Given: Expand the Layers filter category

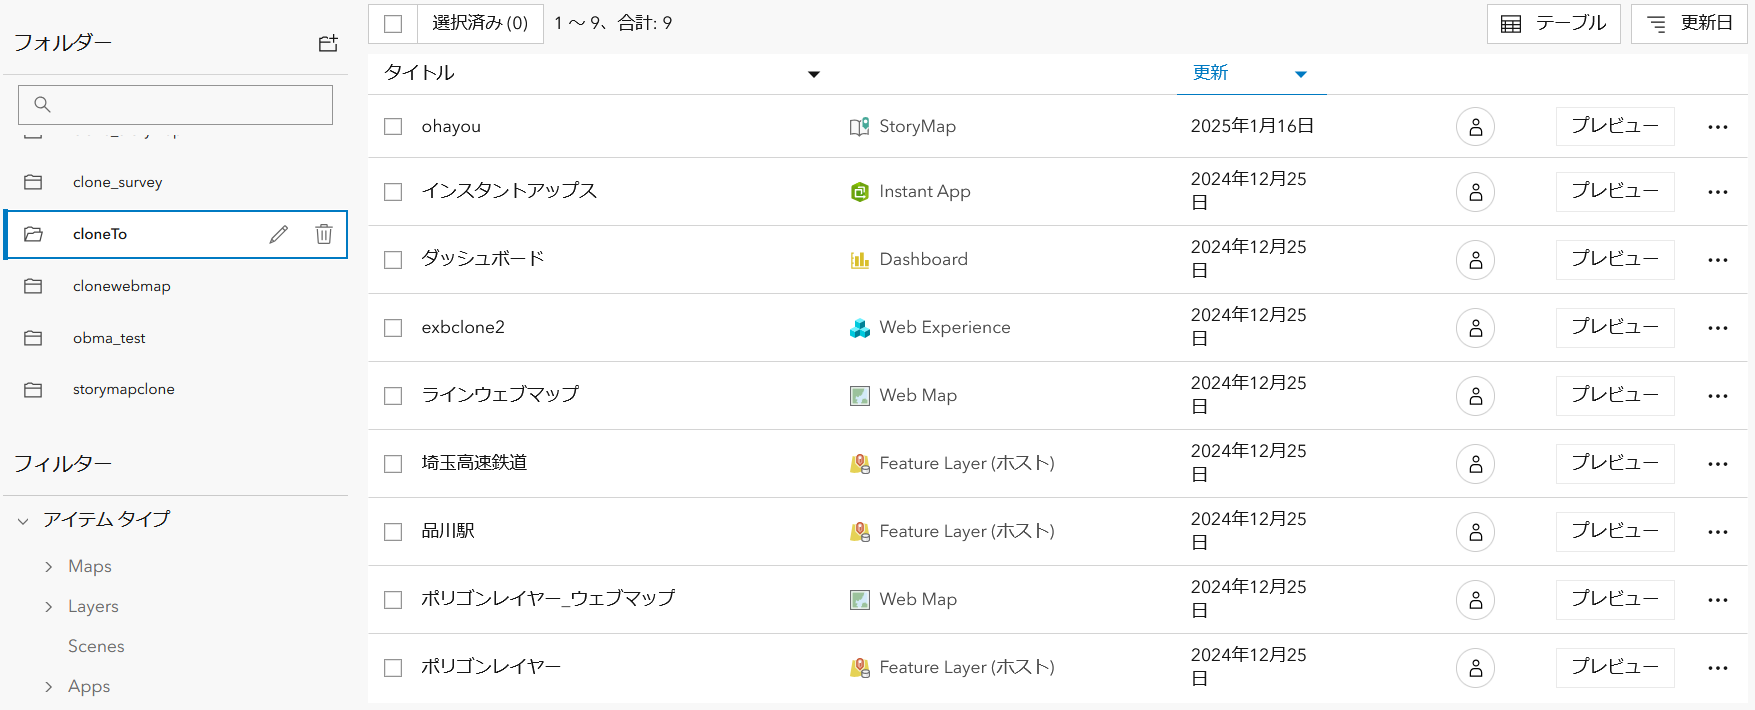Looking at the screenshot, I should click(x=49, y=607).
